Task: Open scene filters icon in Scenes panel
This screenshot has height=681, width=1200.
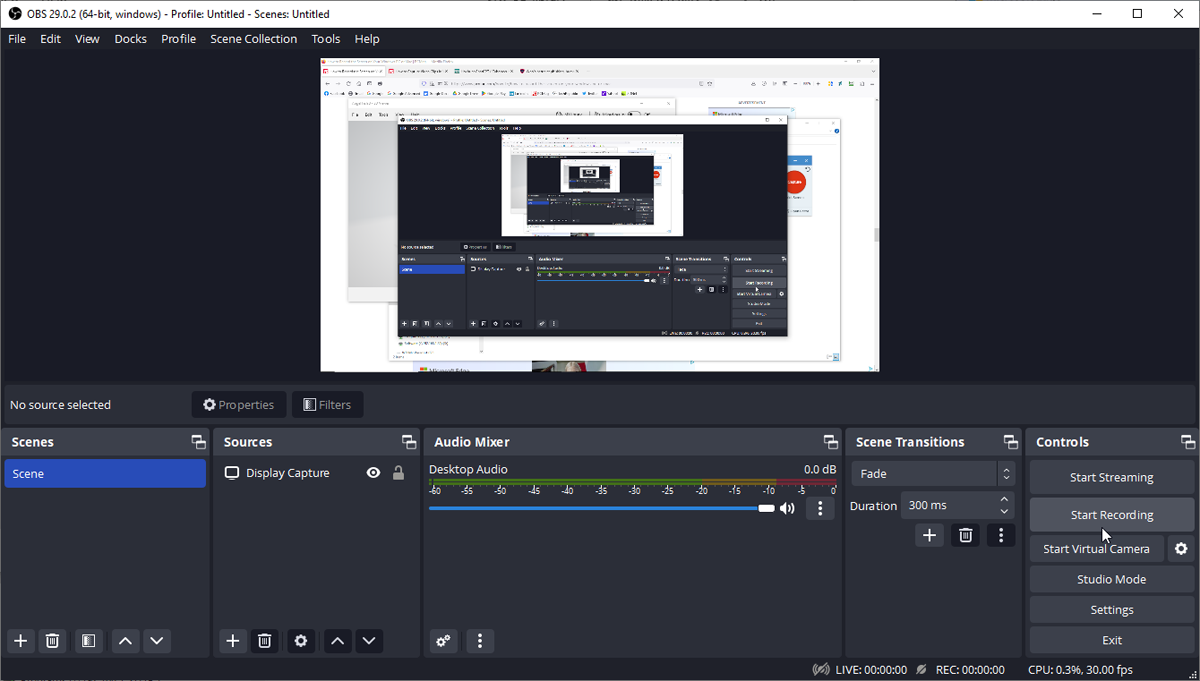Action: coord(89,641)
